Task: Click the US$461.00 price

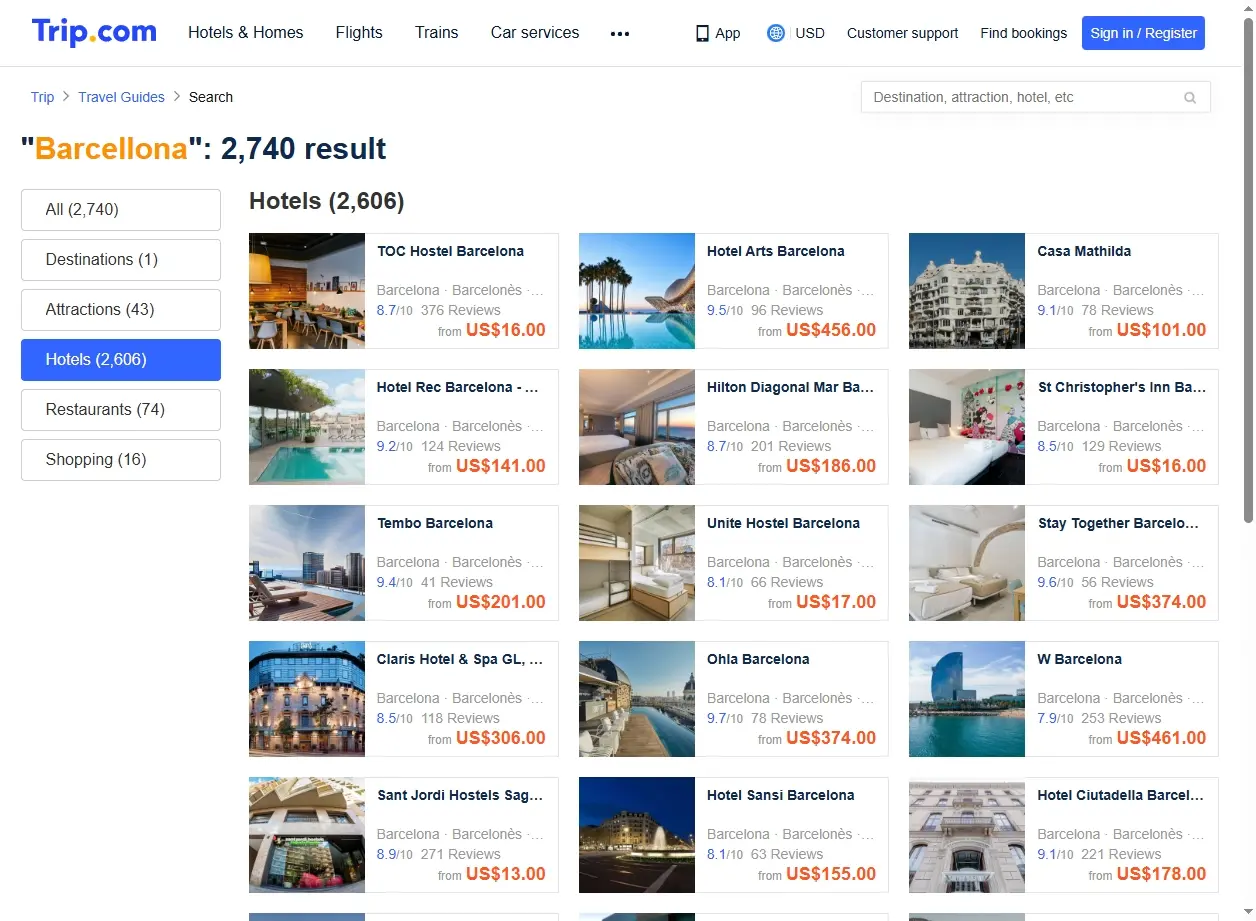Action: pos(1161,738)
